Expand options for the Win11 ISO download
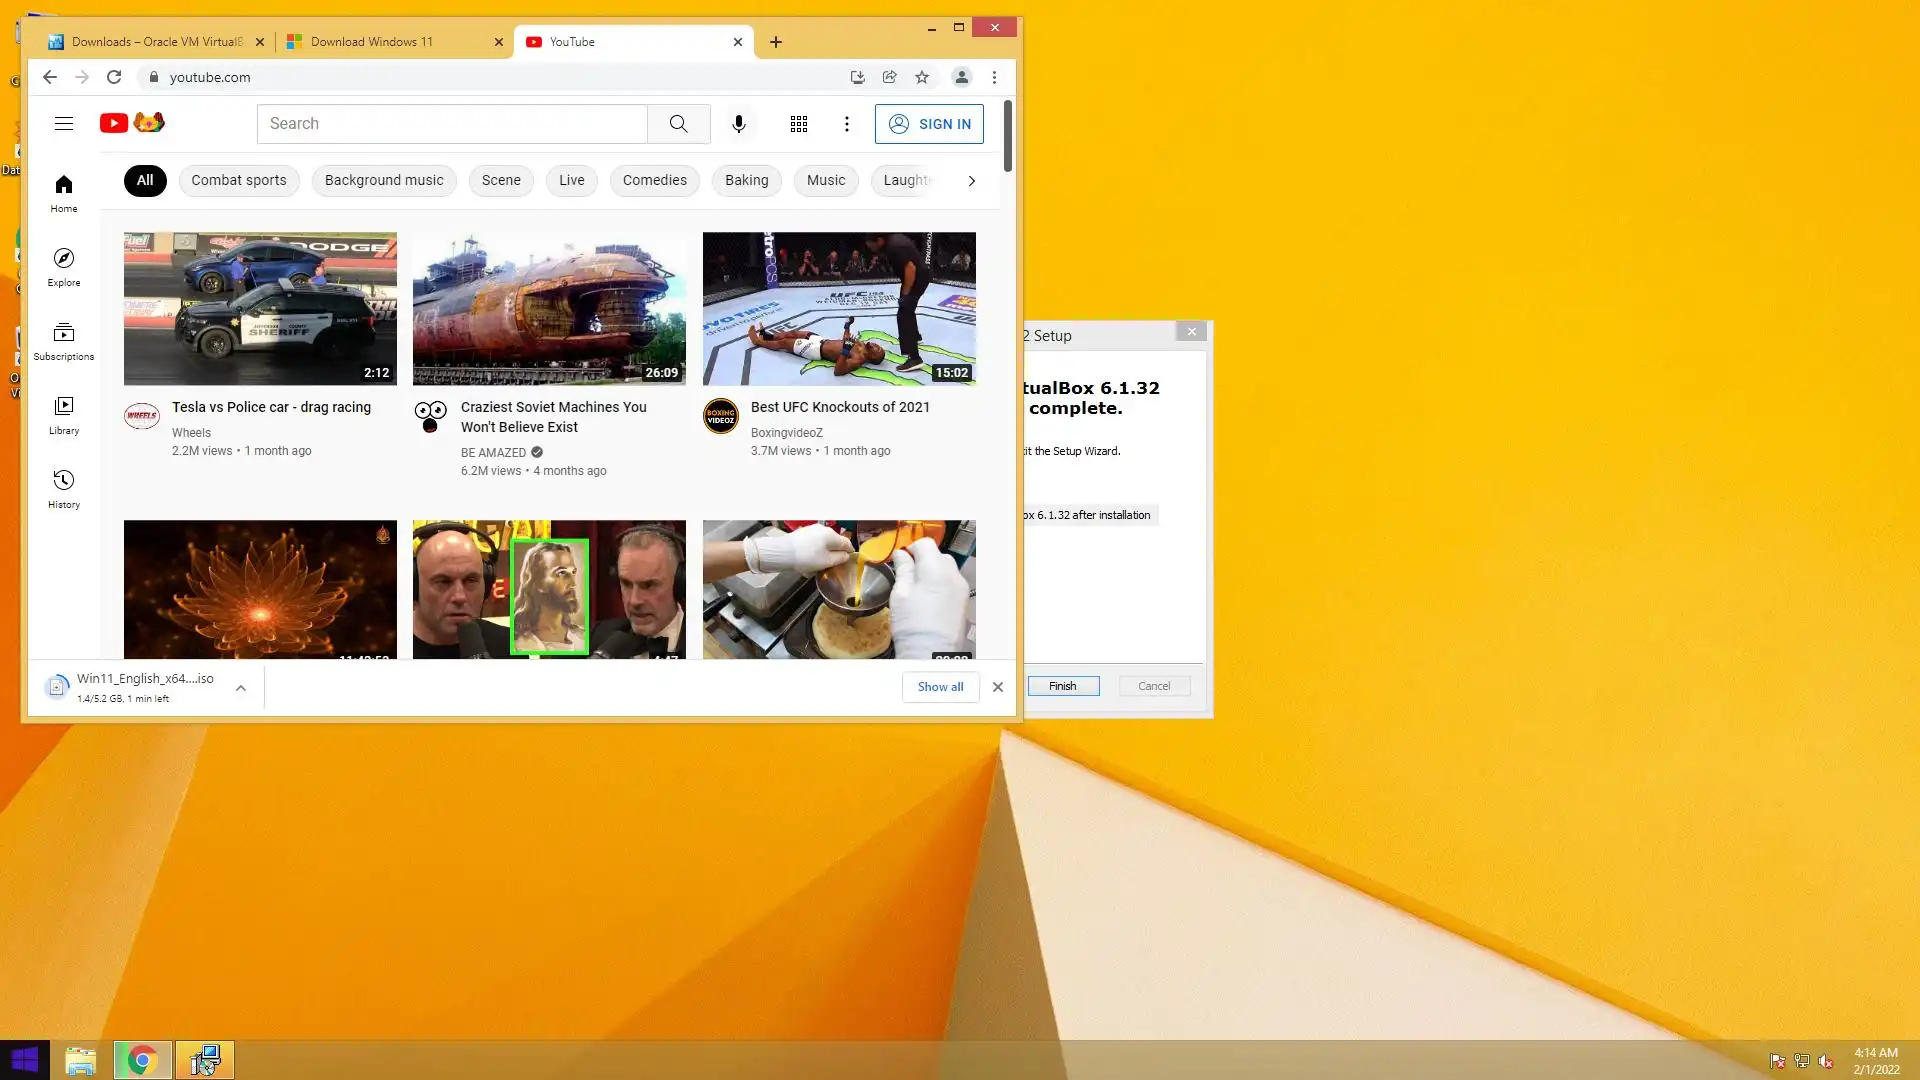 coord(241,688)
